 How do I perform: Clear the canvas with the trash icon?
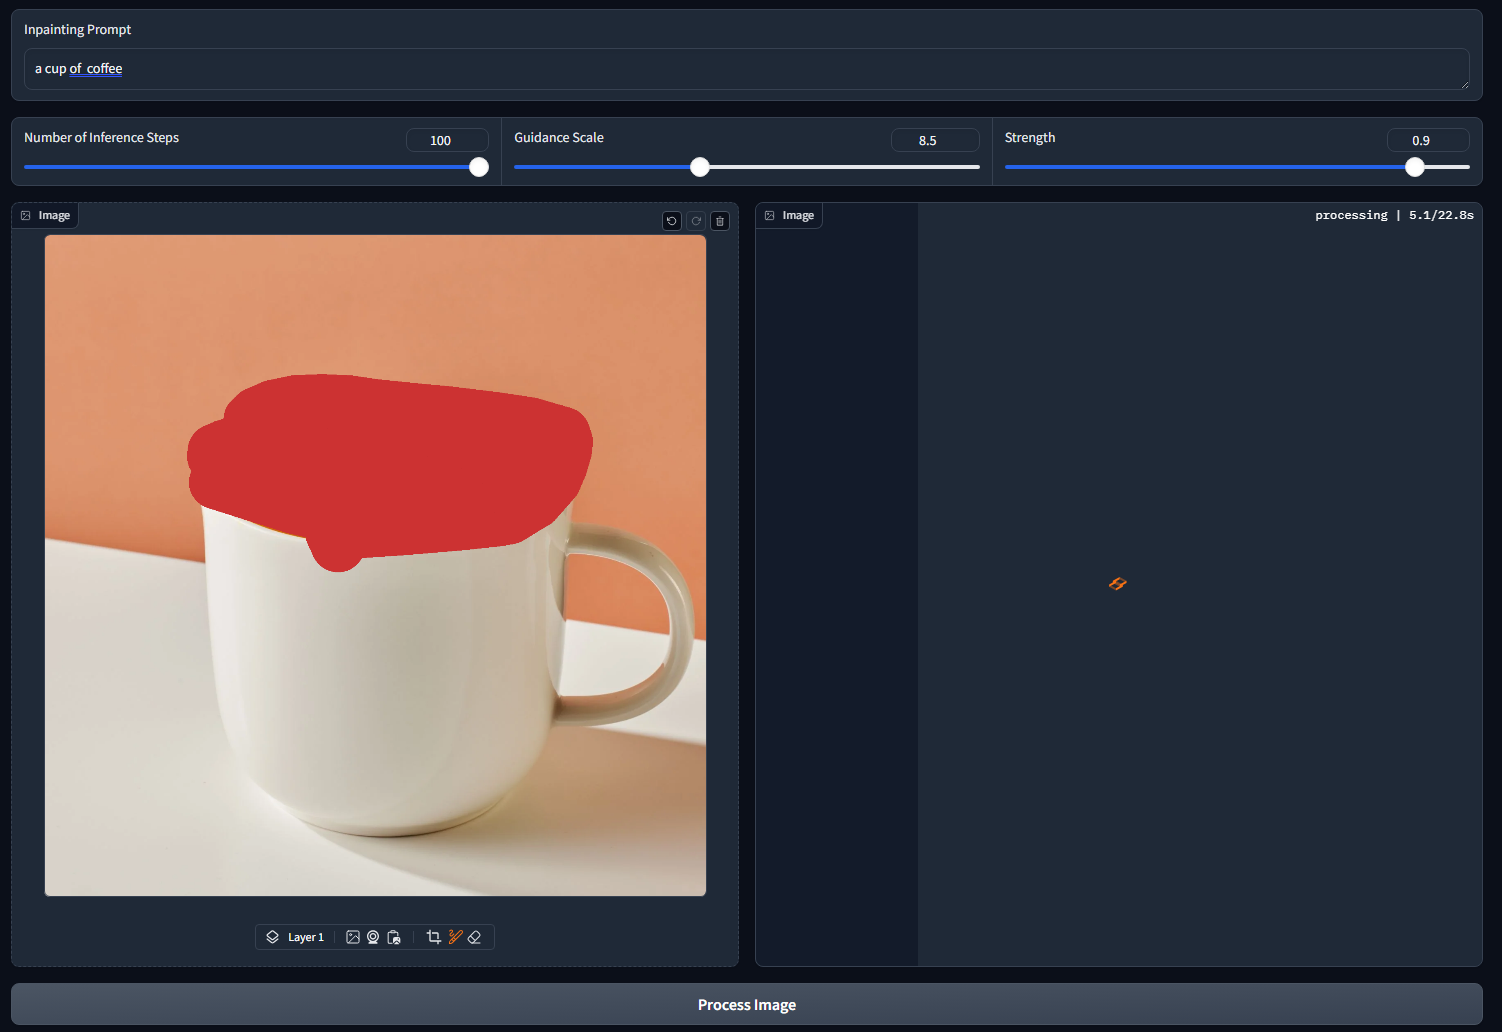point(720,221)
